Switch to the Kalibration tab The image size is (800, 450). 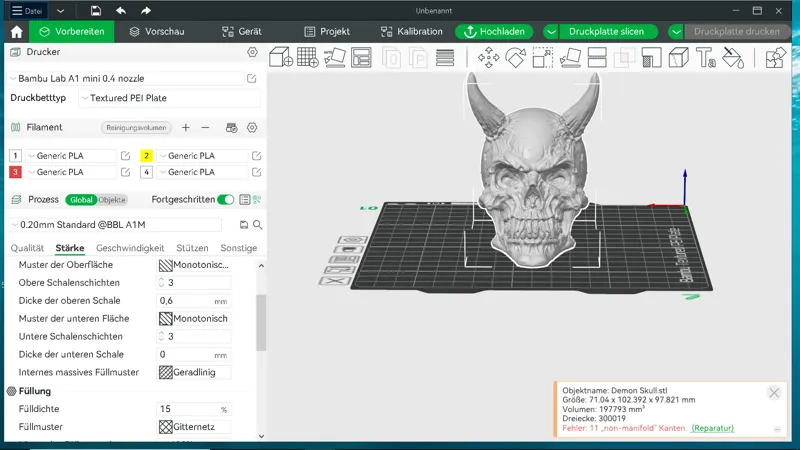(412, 32)
